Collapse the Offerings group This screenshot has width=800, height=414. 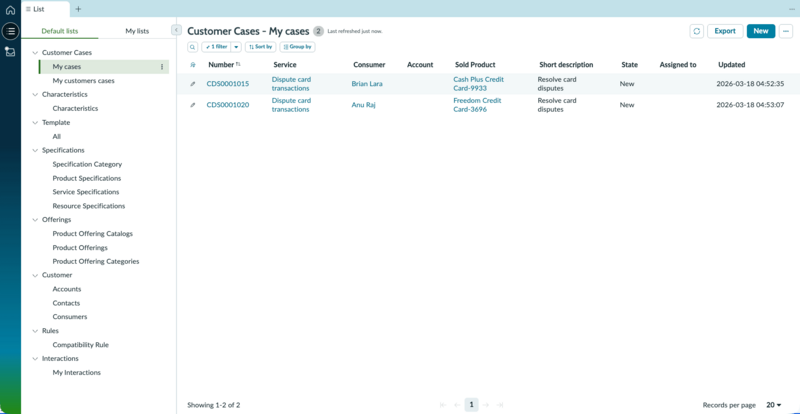35,220
